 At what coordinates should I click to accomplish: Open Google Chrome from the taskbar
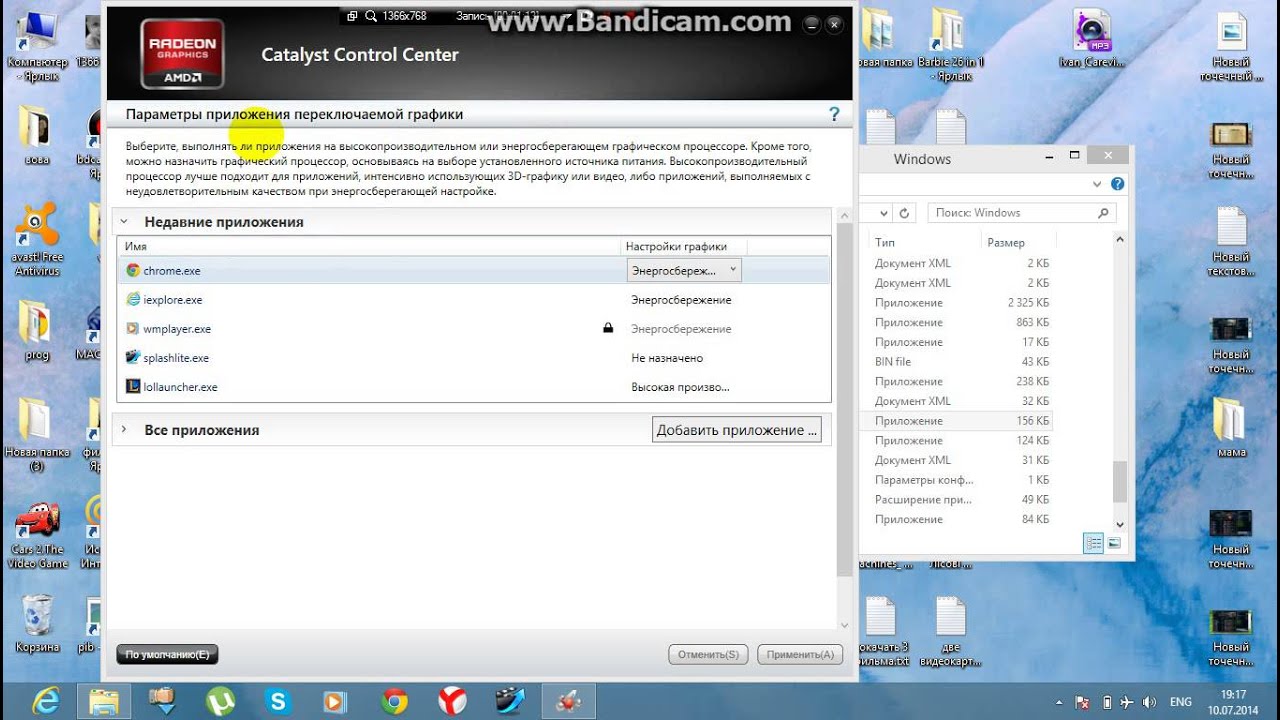[394, 701]
